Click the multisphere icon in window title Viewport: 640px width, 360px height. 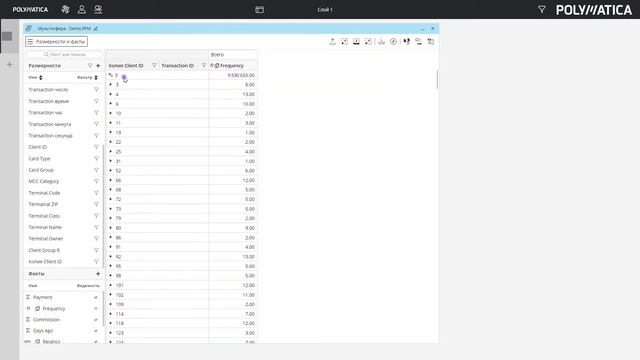(x=29, y=29)
